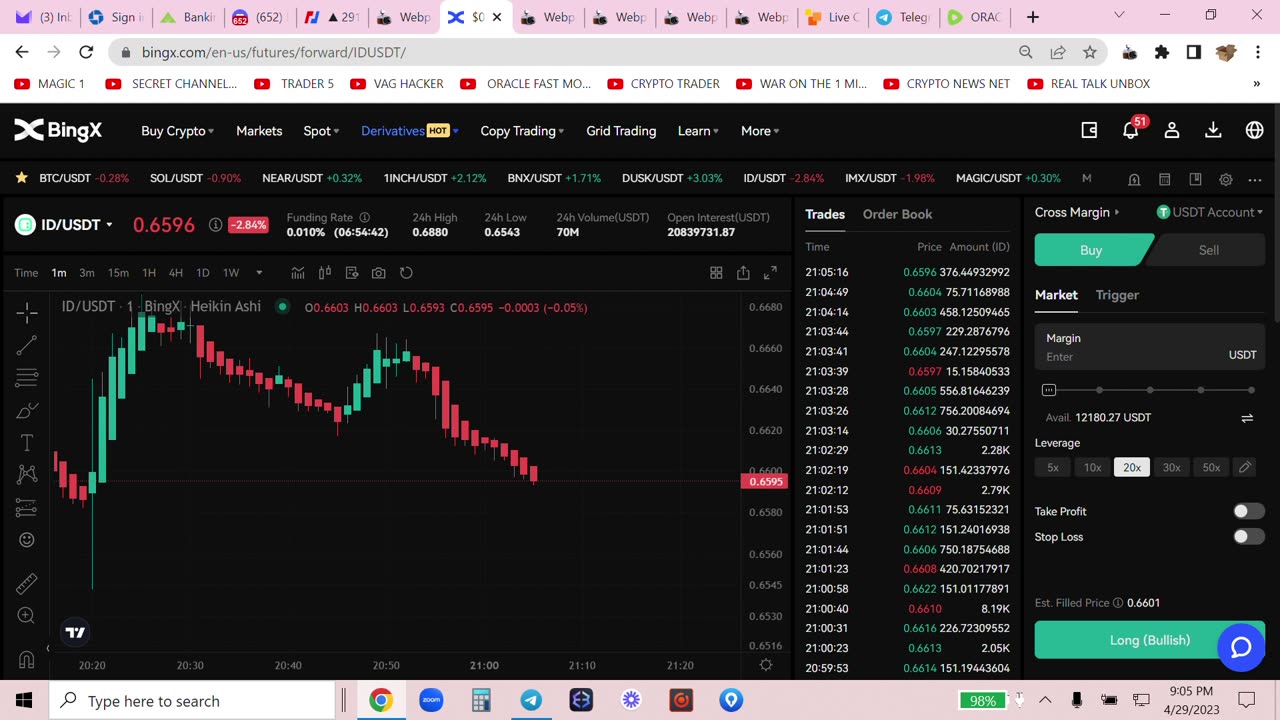Screen dimensions: 1280x720
Task: Expand more timeframes dropdown arrow
Action: coord(259,273)
